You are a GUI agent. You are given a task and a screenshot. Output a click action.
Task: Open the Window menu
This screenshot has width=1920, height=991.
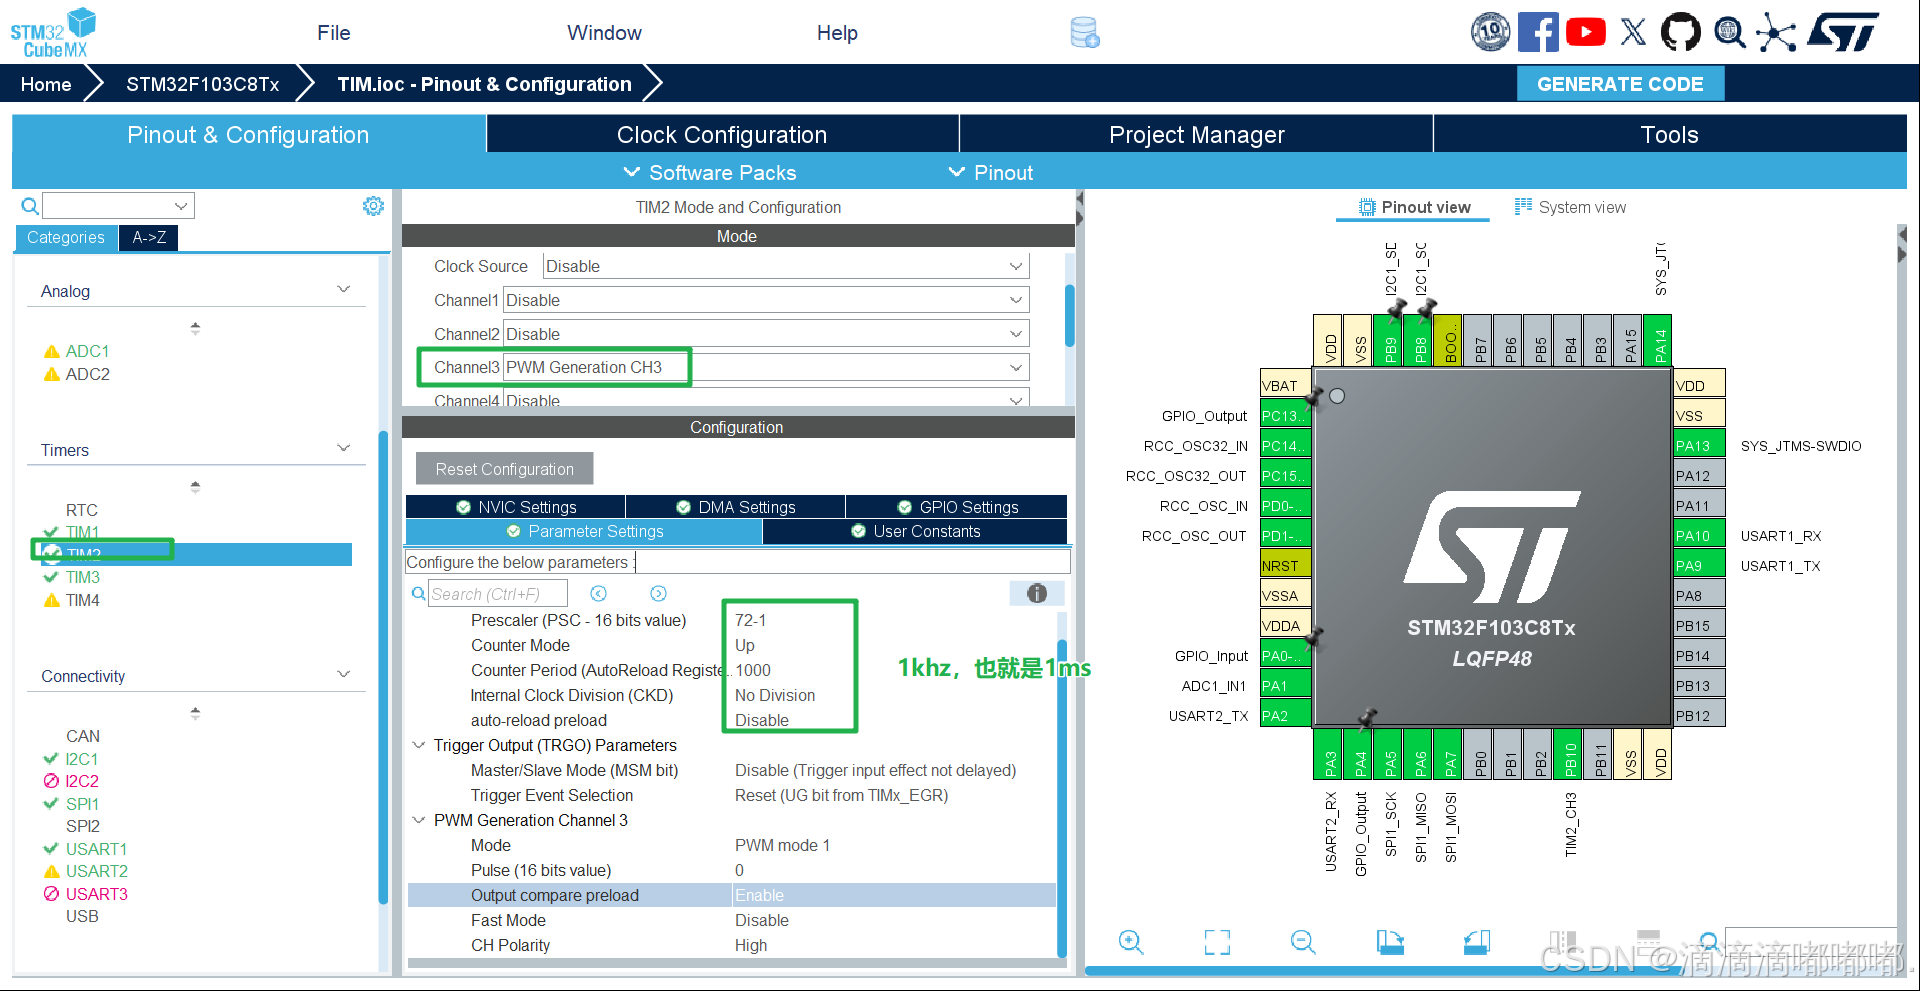tap(604, 33)
